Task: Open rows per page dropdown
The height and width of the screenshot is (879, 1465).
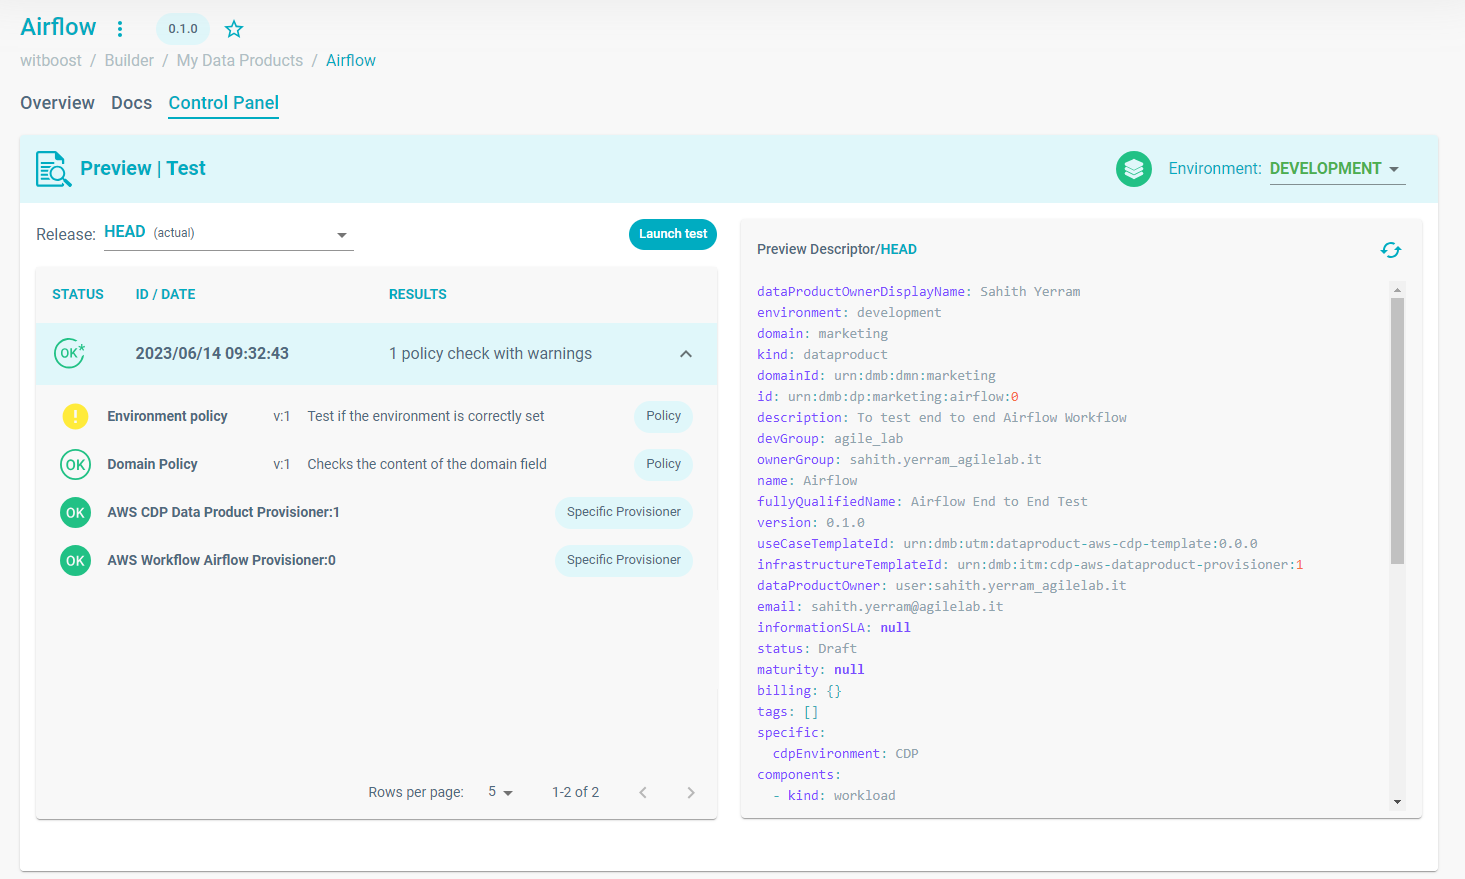Action: pyautogui.click(x=500, y=792)
